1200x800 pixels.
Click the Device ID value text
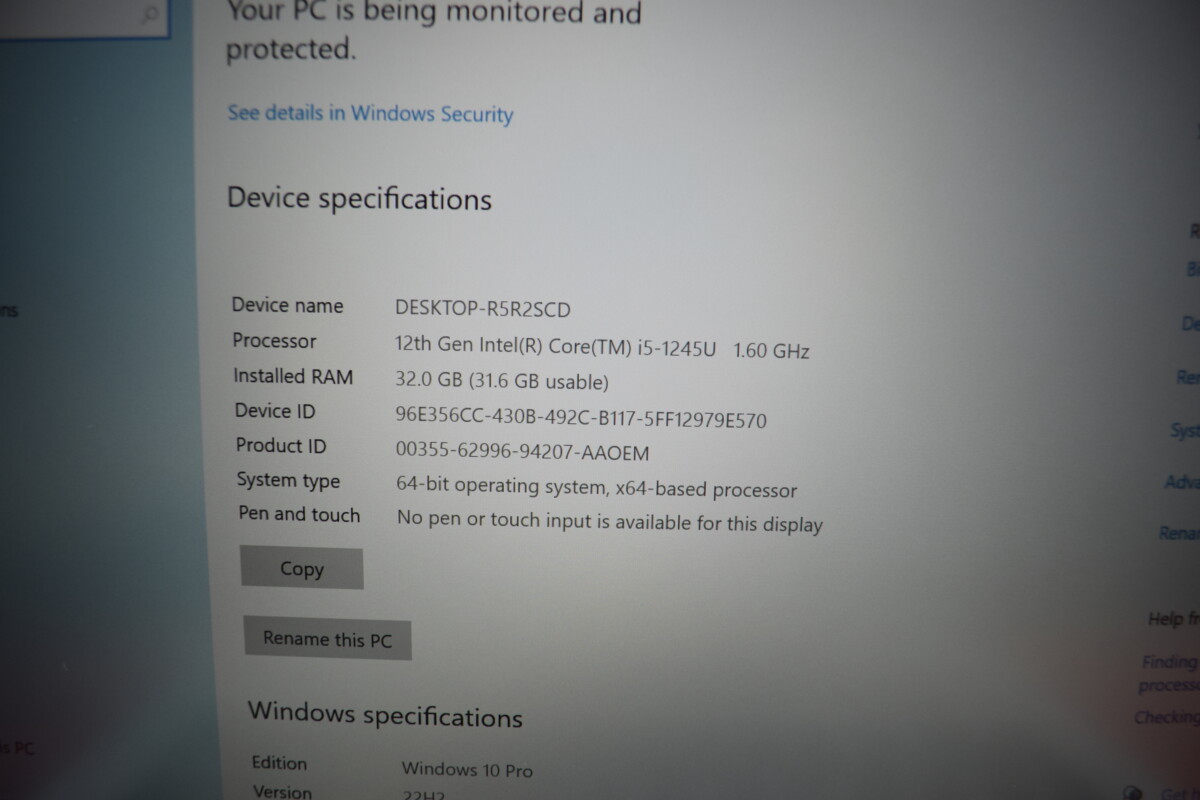[x=581, y=418]
